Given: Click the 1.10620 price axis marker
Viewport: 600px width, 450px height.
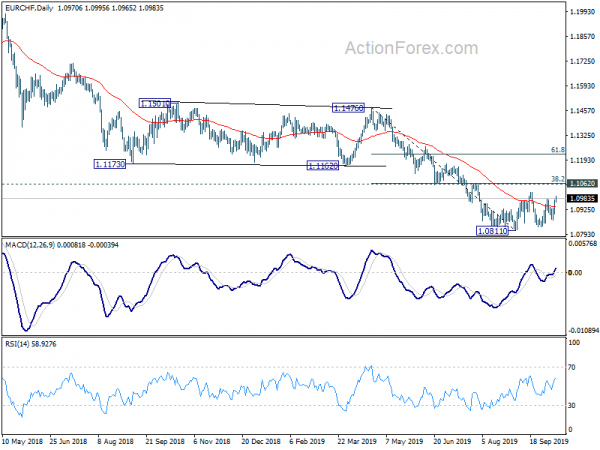Looking at the screenshot, I should 582,184.
